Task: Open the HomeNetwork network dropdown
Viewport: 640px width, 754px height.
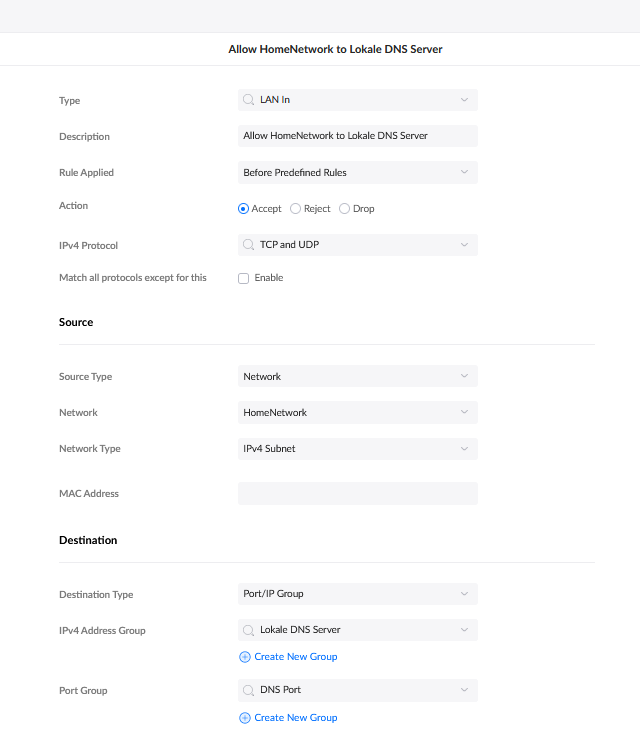Action: click(x=357, y=413)
